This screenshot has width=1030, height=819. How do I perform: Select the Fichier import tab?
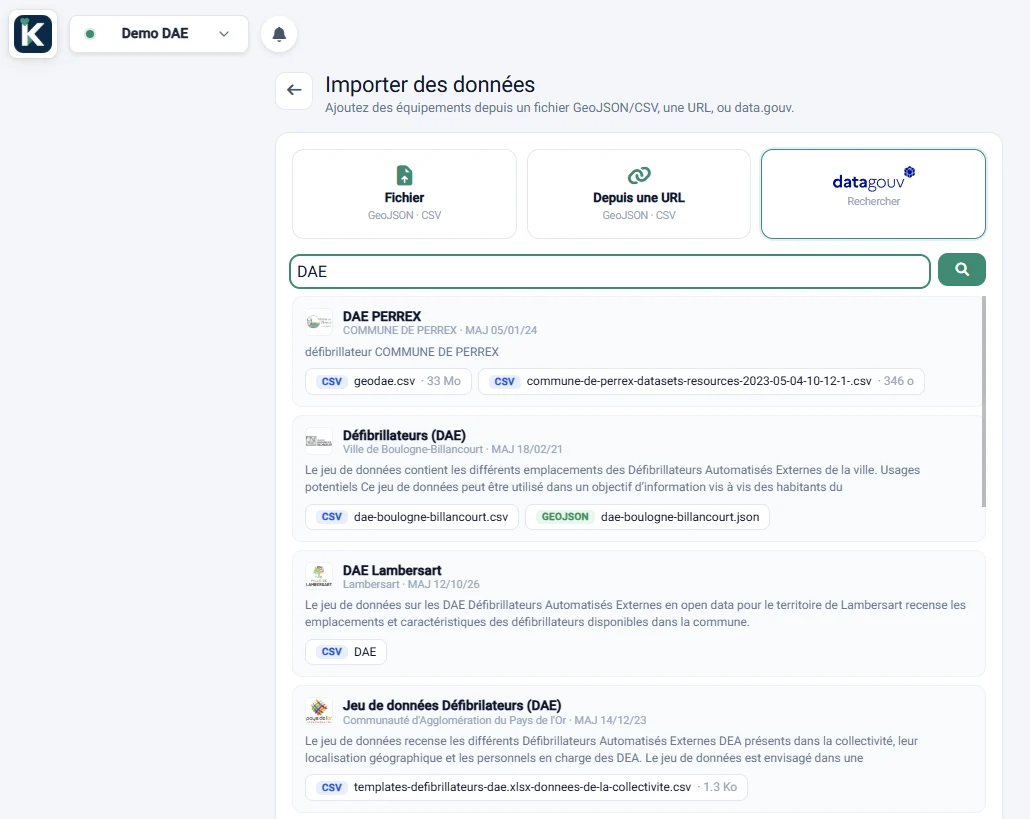click(x=404, y=194)
